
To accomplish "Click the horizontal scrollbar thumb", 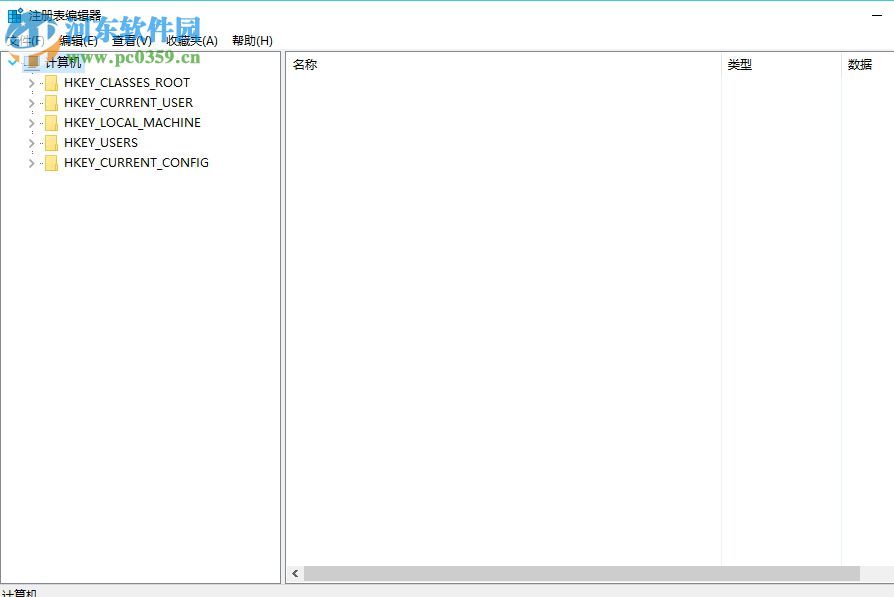I will click(x=582, y=574).
